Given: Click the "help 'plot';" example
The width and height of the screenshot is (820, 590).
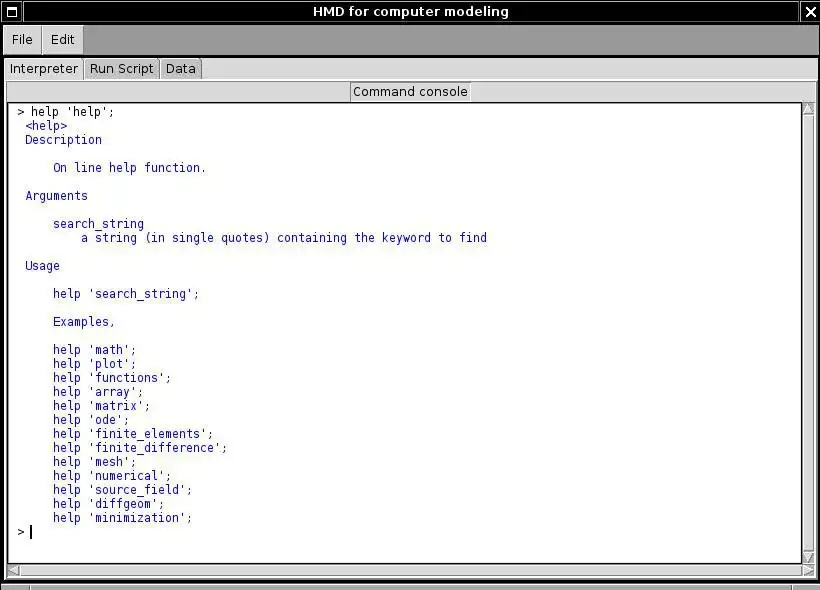Looking at the screenshot, I should coord(94,364).
